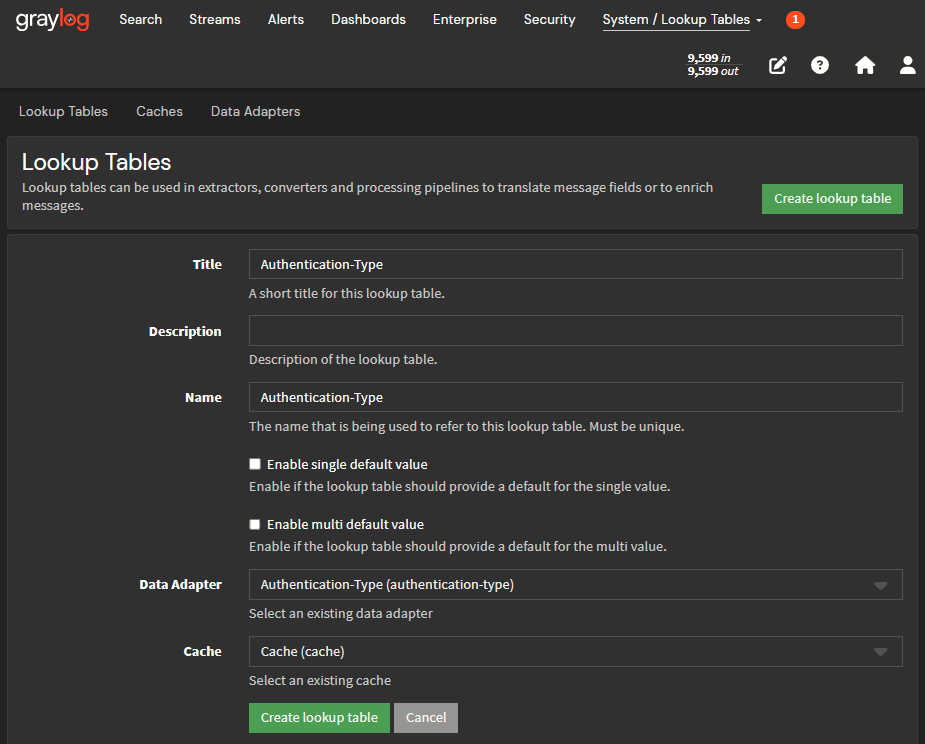Screen dimensions: 925x744
Task: Open the Dashboards menu item
Action: (368, 20)
